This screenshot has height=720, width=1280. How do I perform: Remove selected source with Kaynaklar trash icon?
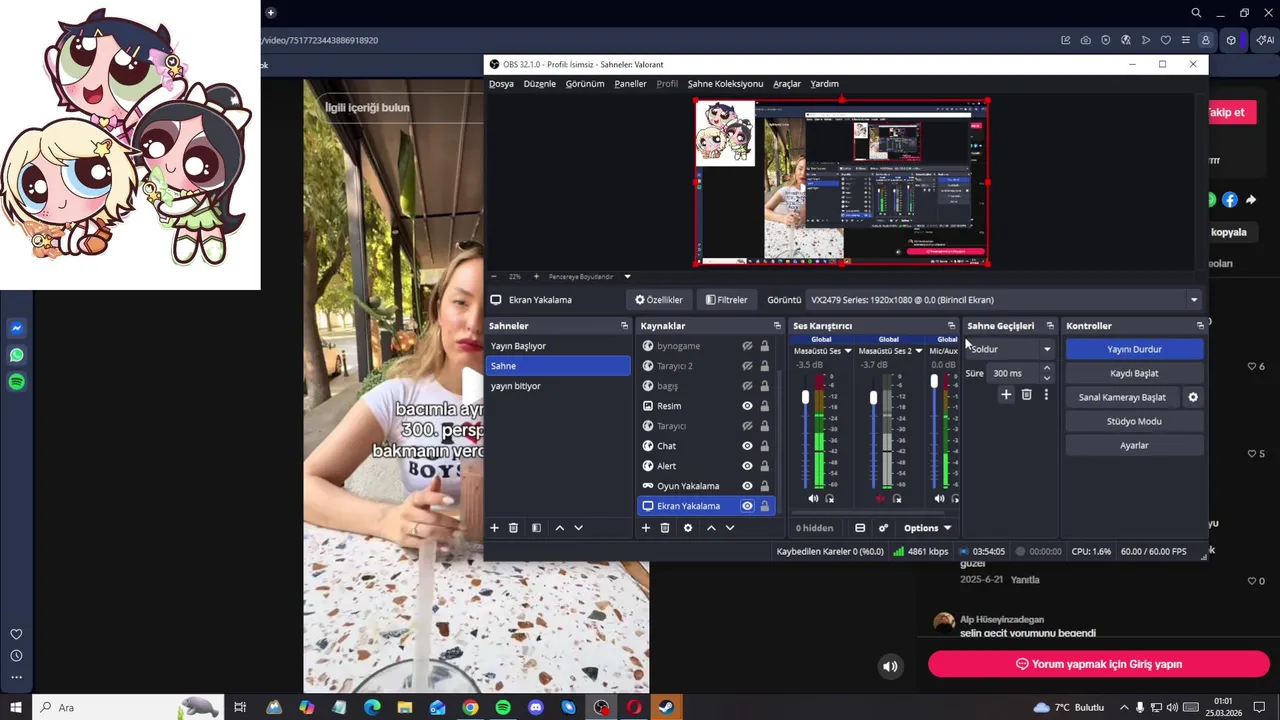(x=664, y=528)
